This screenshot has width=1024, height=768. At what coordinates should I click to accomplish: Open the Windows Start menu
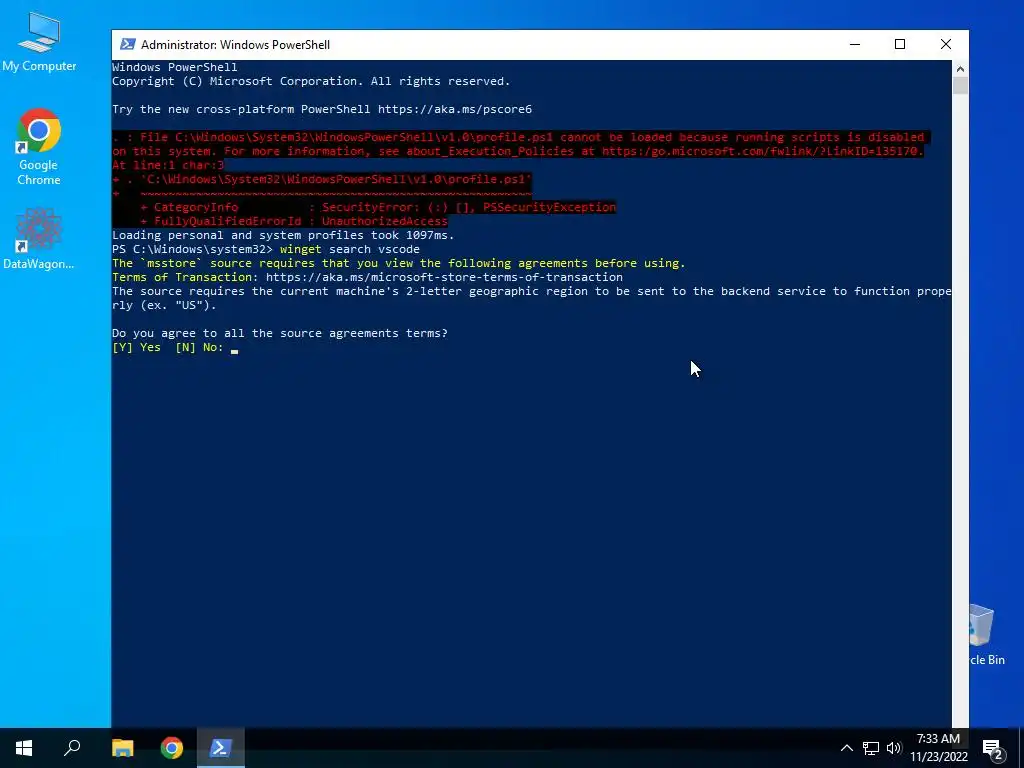tap(24, 748)
